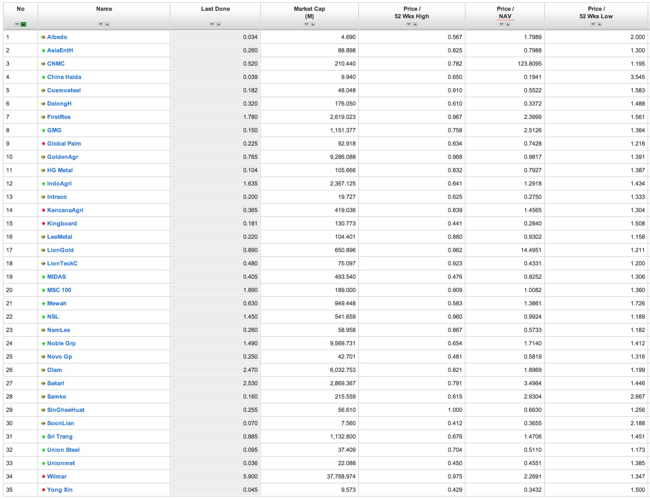Click CNMC's Price/NAV value 123.8095
Image resolution: width=650 pixels, height=499 pixels.
click(x=529, y=63)
